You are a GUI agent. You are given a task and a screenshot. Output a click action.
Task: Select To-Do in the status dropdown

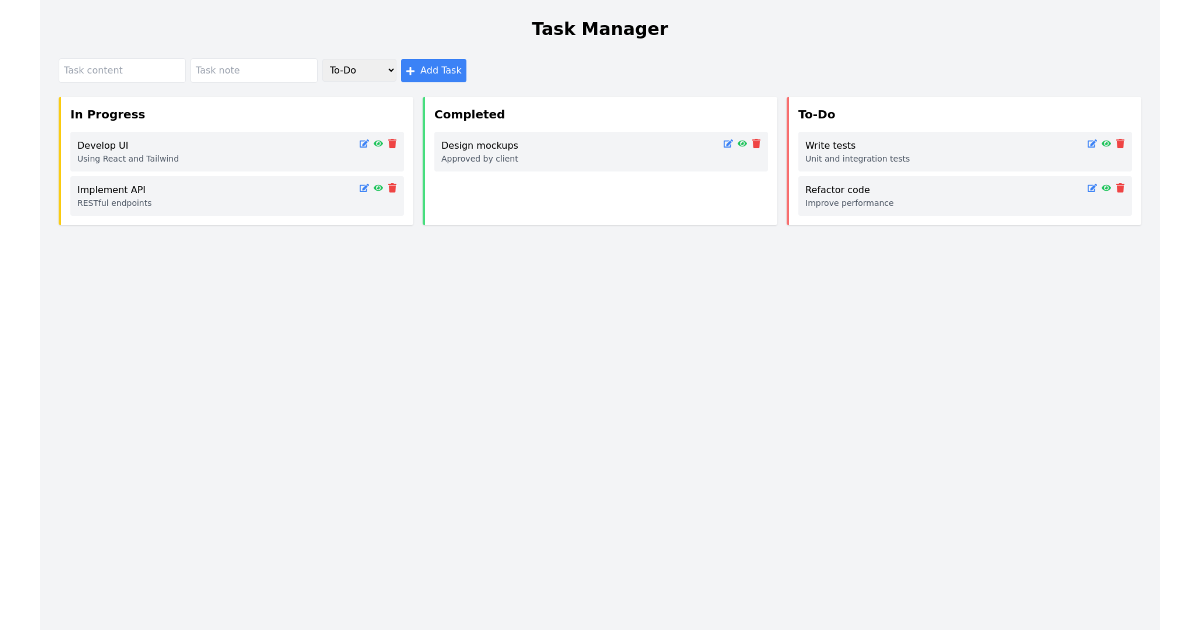pos(358,70)
